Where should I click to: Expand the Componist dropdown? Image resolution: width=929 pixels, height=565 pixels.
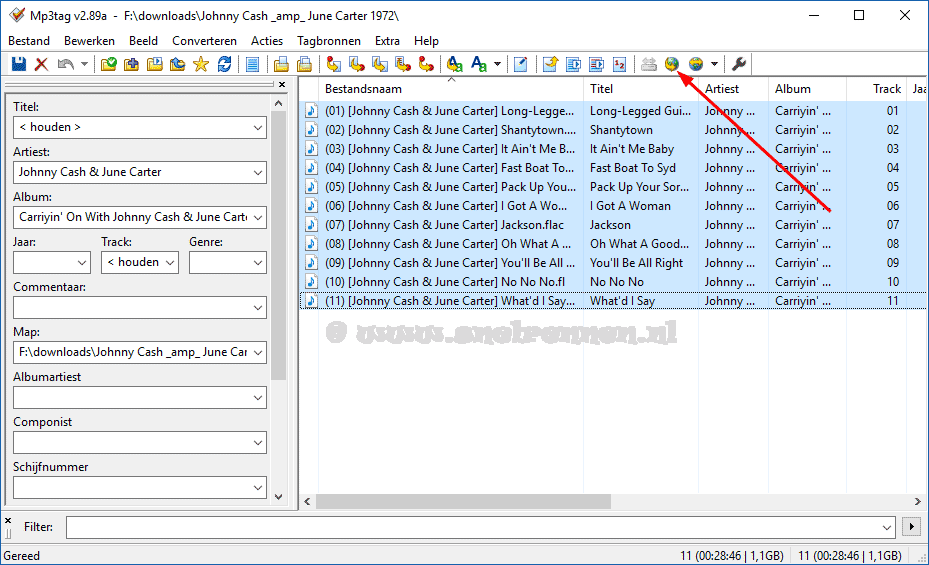258,442
